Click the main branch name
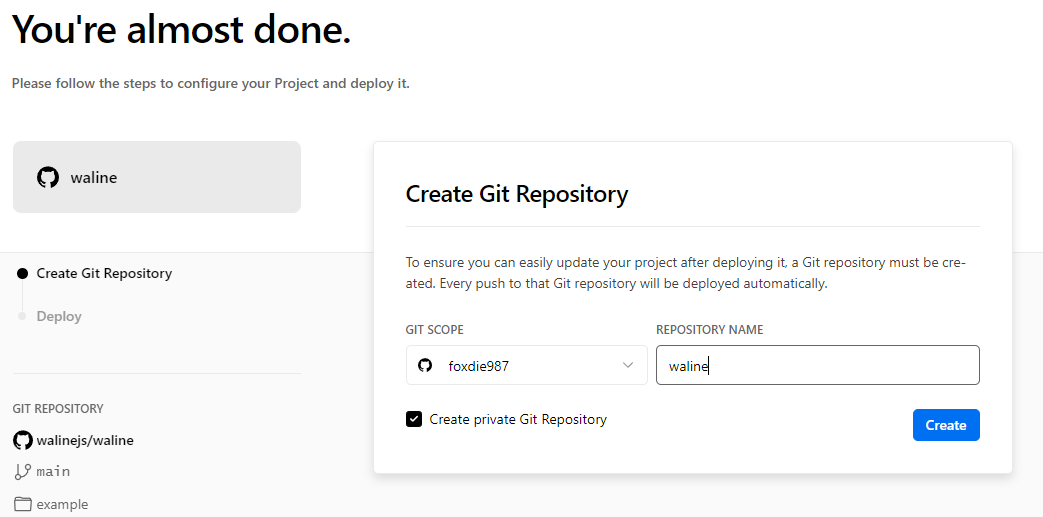This screenshot has height=517, width=1043. (53, 471)
